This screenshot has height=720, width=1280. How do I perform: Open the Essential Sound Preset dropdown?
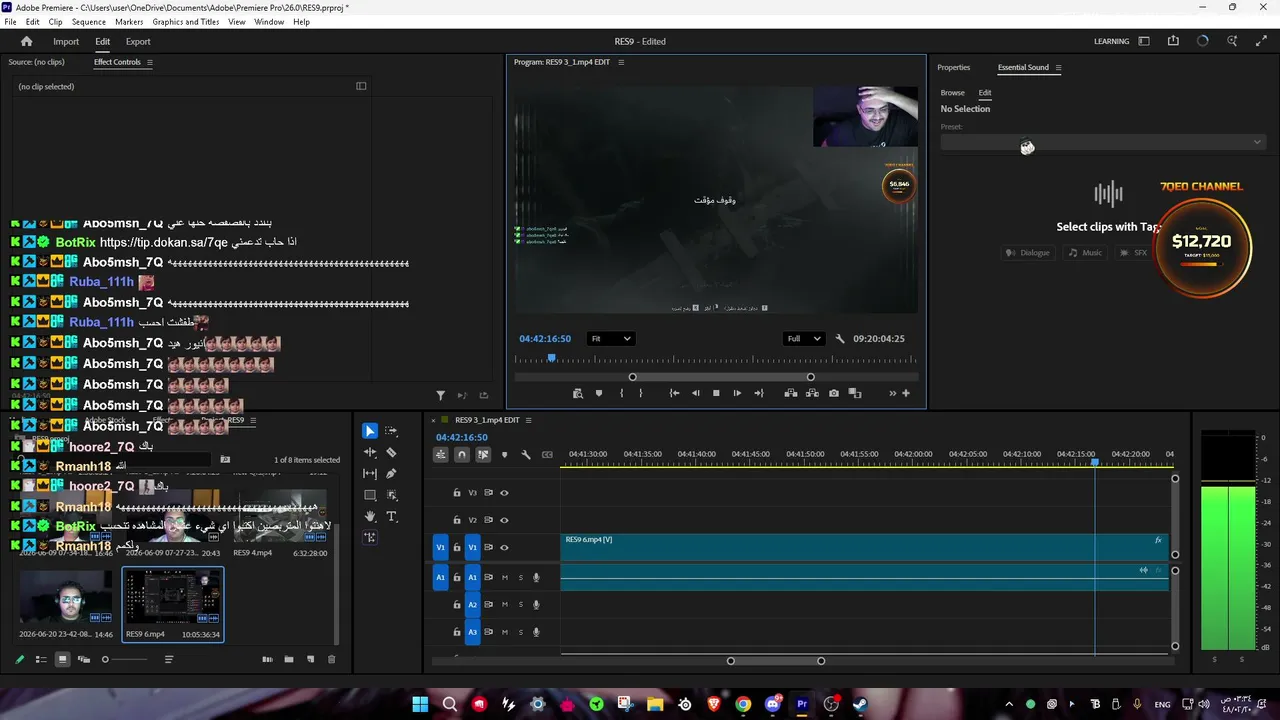(x=1102, y=142)
